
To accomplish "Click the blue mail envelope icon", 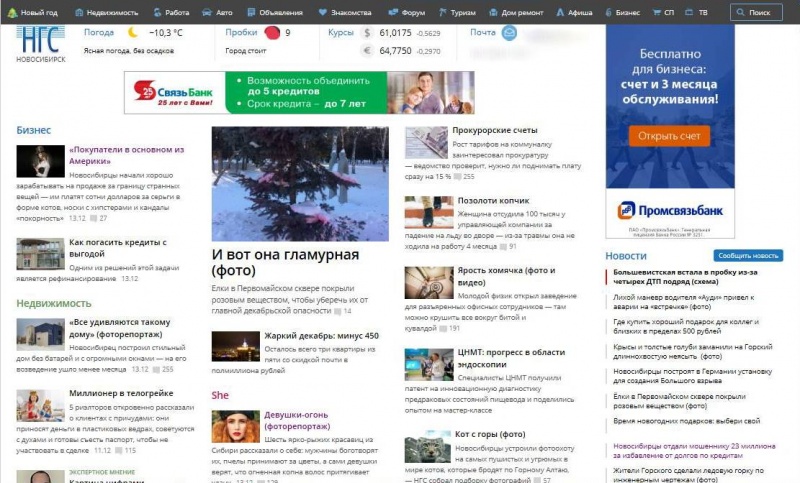I will pos(509,33).
